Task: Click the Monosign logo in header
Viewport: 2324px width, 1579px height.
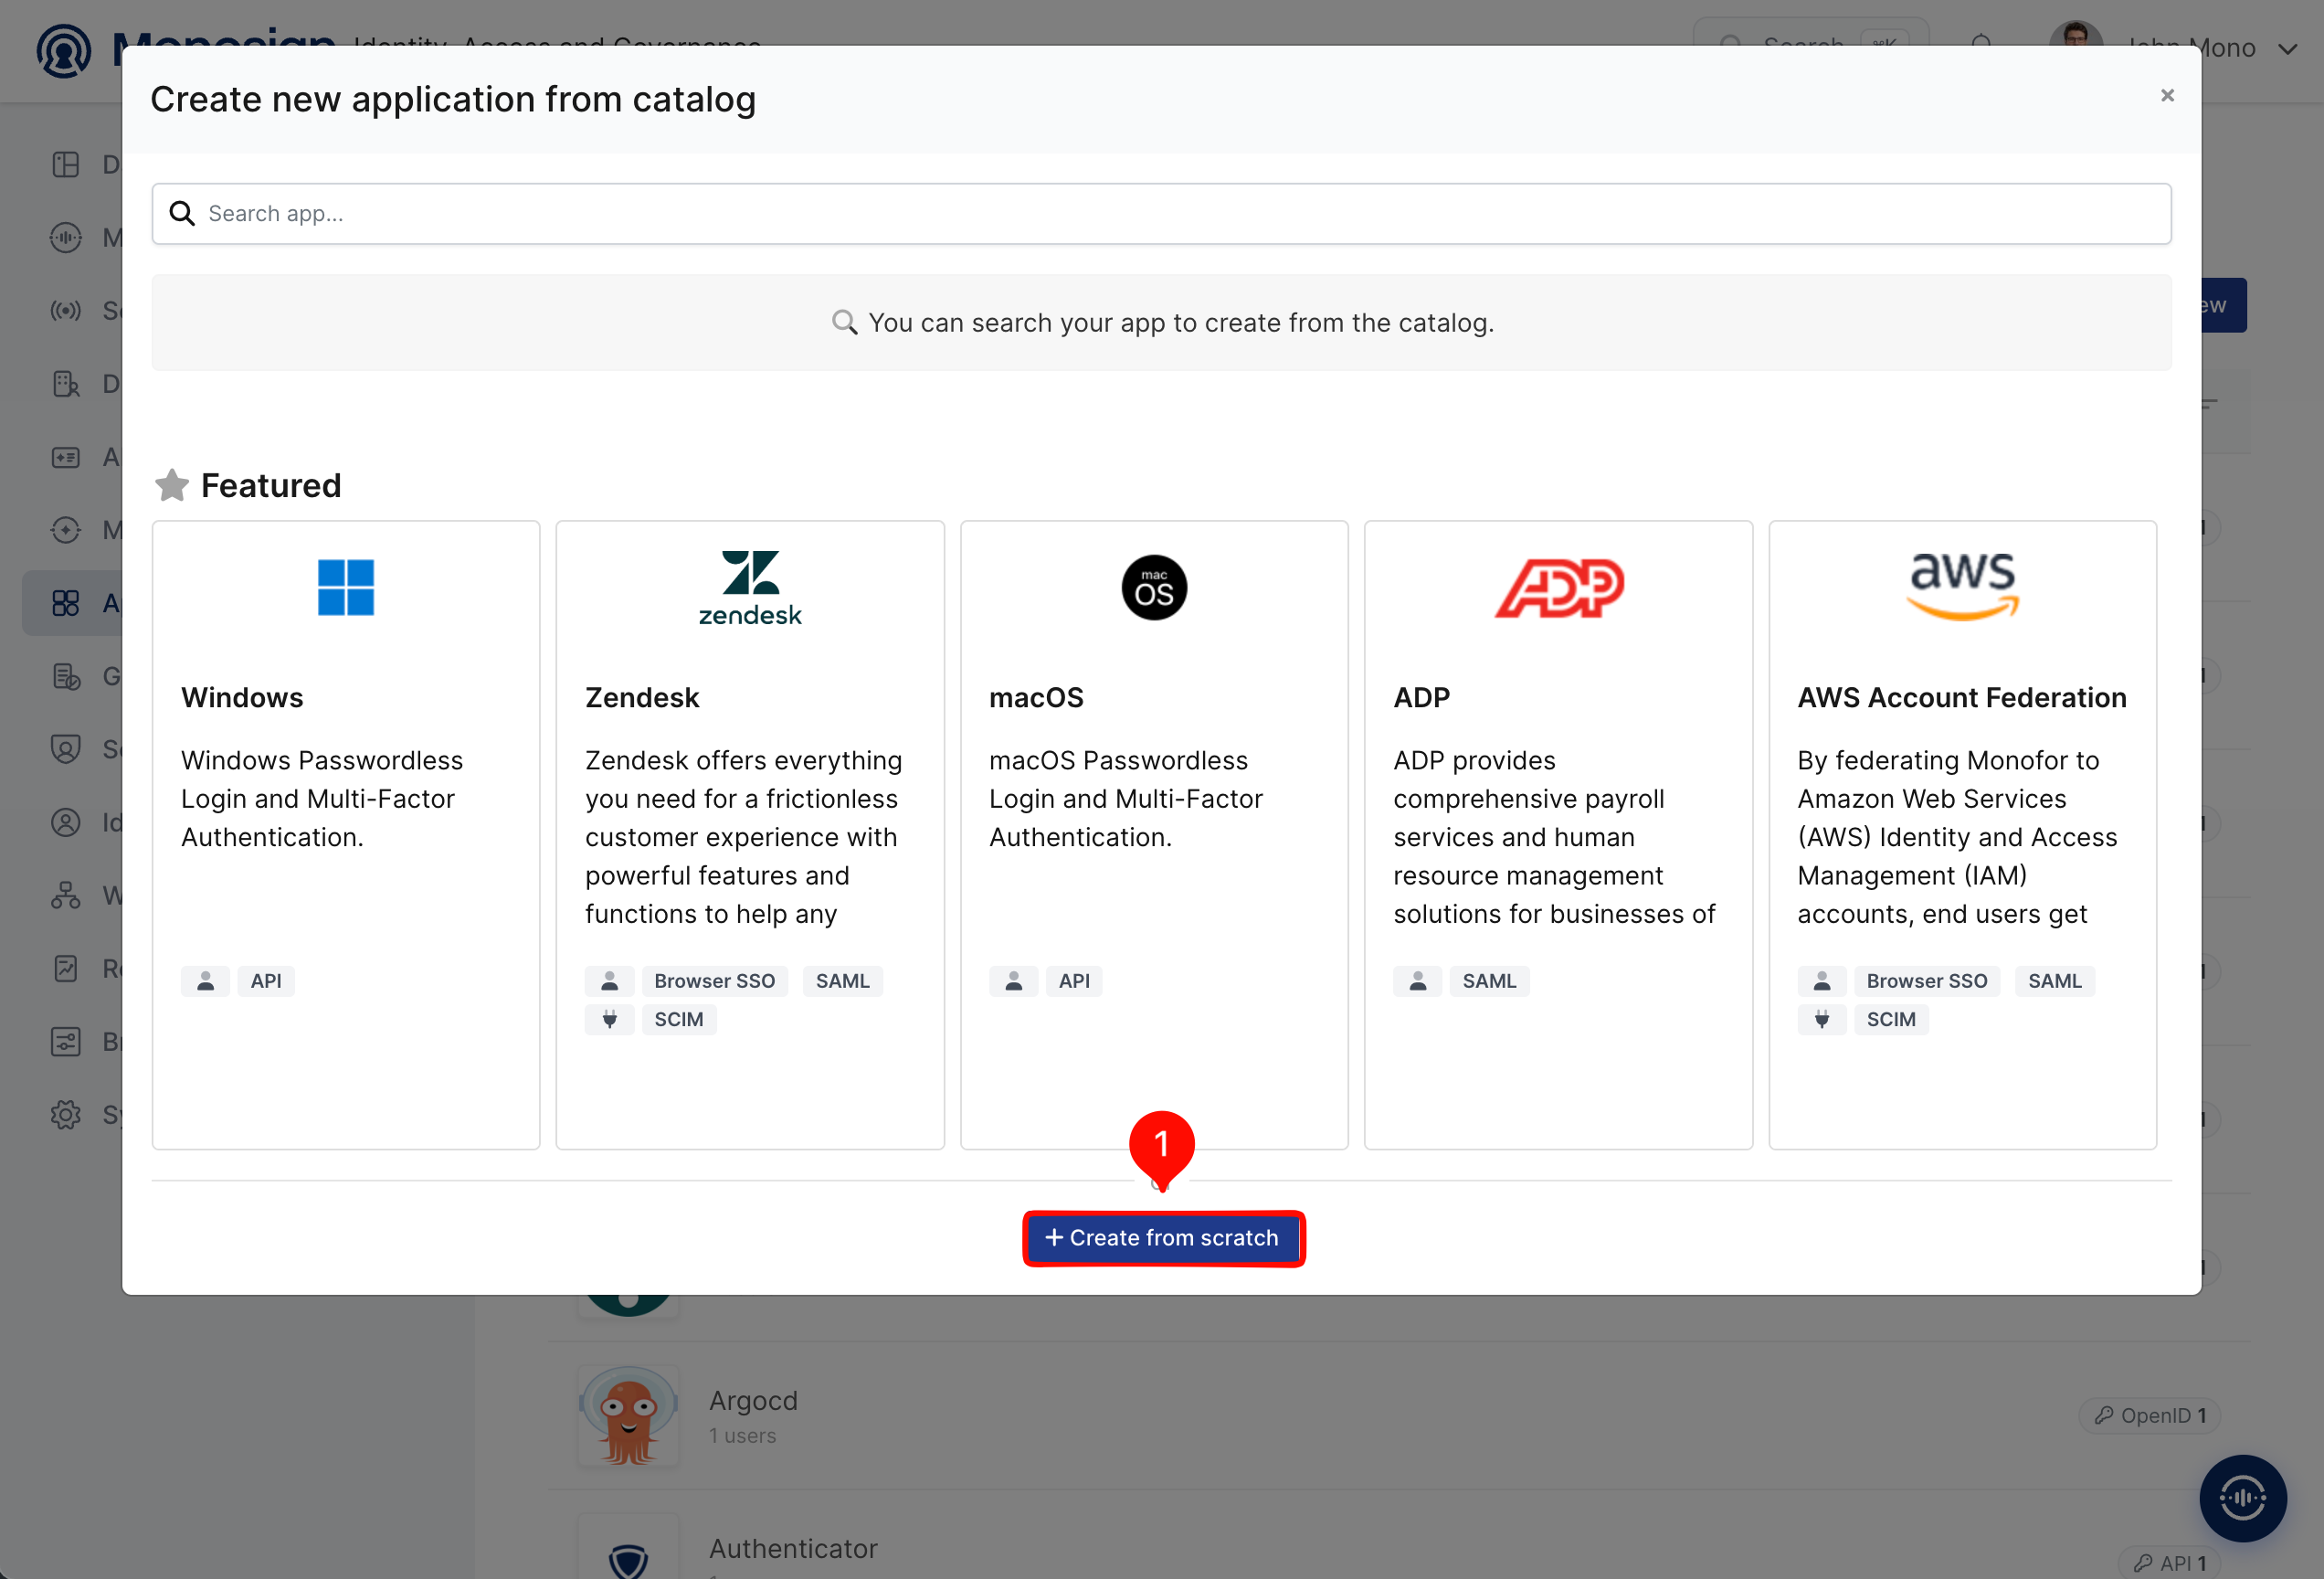Action: pyautogui.click(x=64, y=50)
